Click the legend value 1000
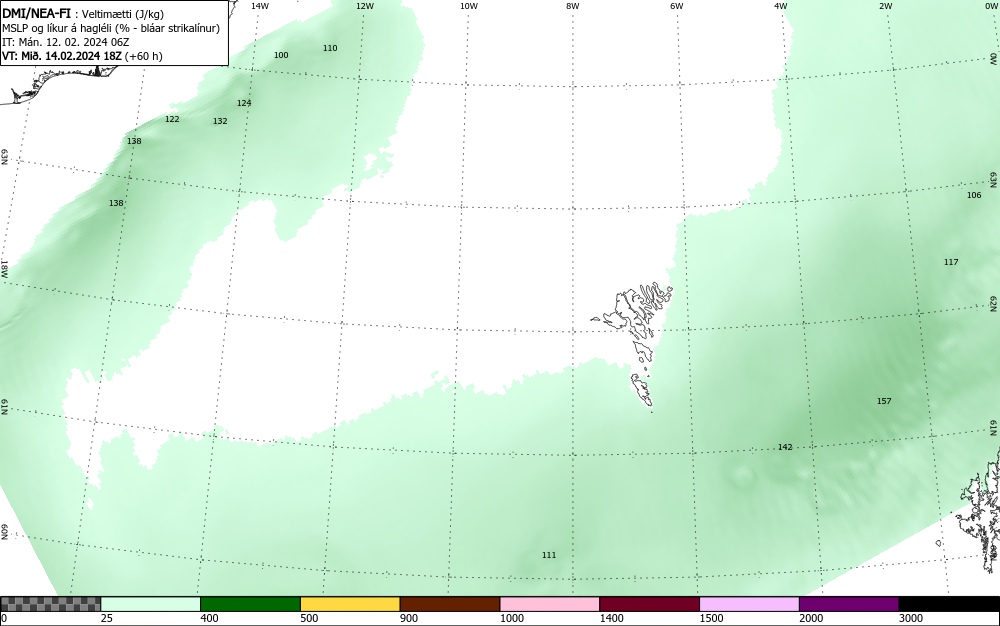This screenshot has width=1000, height=626. point(511,618)
